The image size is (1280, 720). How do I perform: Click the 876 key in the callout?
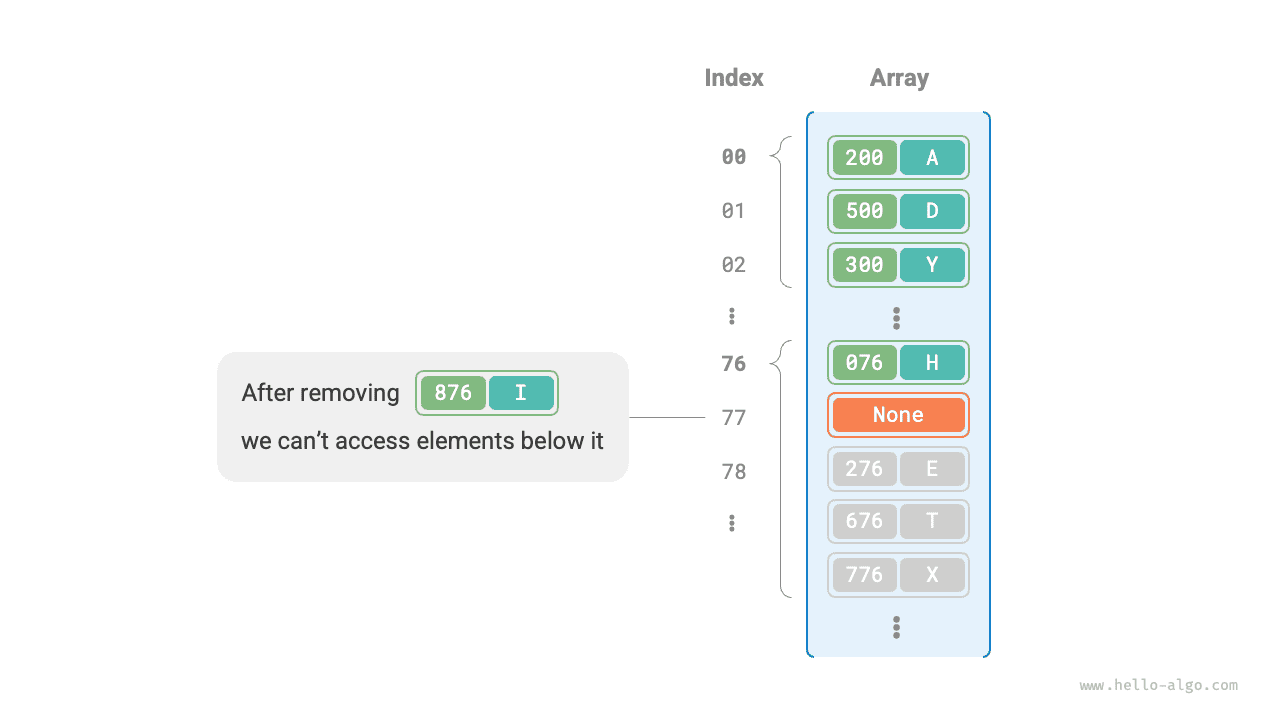(453, 393)
